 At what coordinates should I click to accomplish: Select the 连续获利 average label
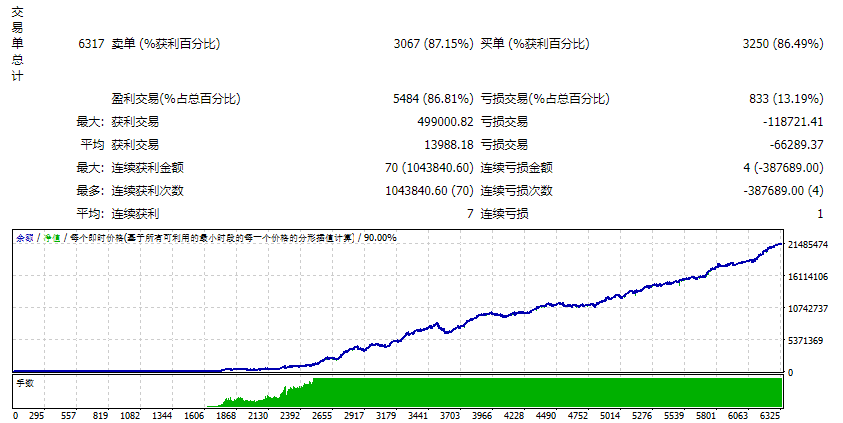pyautogui.click(x=135, y=214)
